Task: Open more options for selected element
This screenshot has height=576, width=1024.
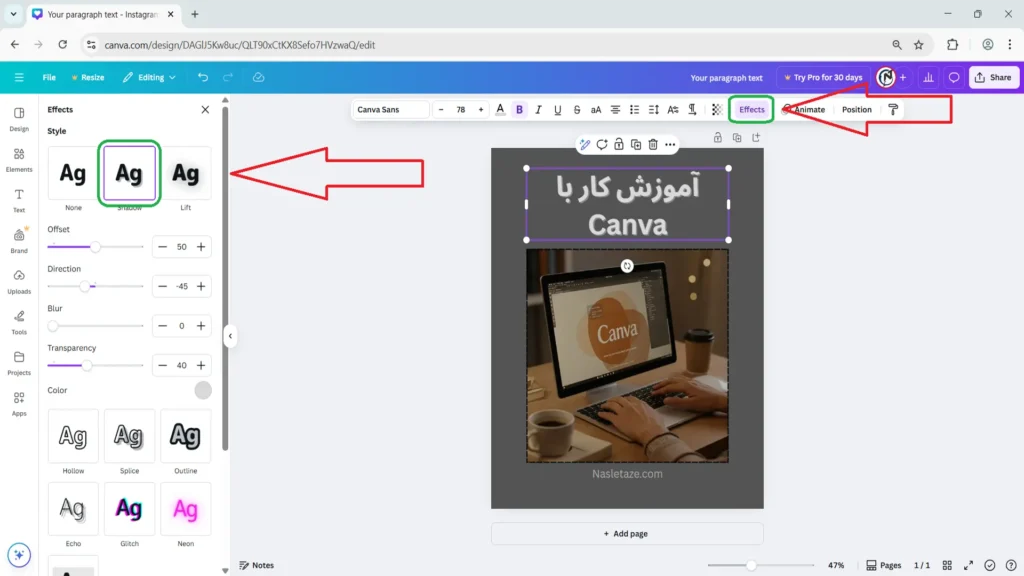Action: click(x=670, y=144)
